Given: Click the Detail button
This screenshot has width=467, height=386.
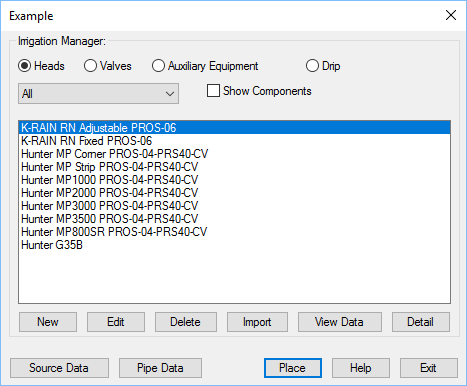Looking at the screenshot, I should (x=421, y=322).
